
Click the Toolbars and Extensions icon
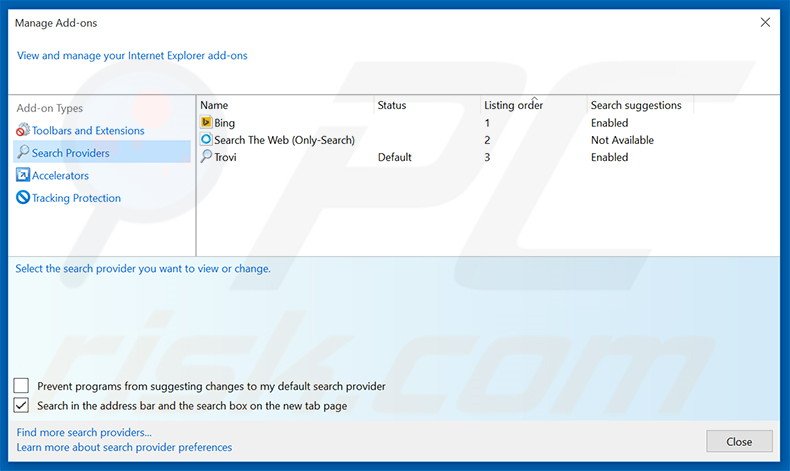(23, 130)
